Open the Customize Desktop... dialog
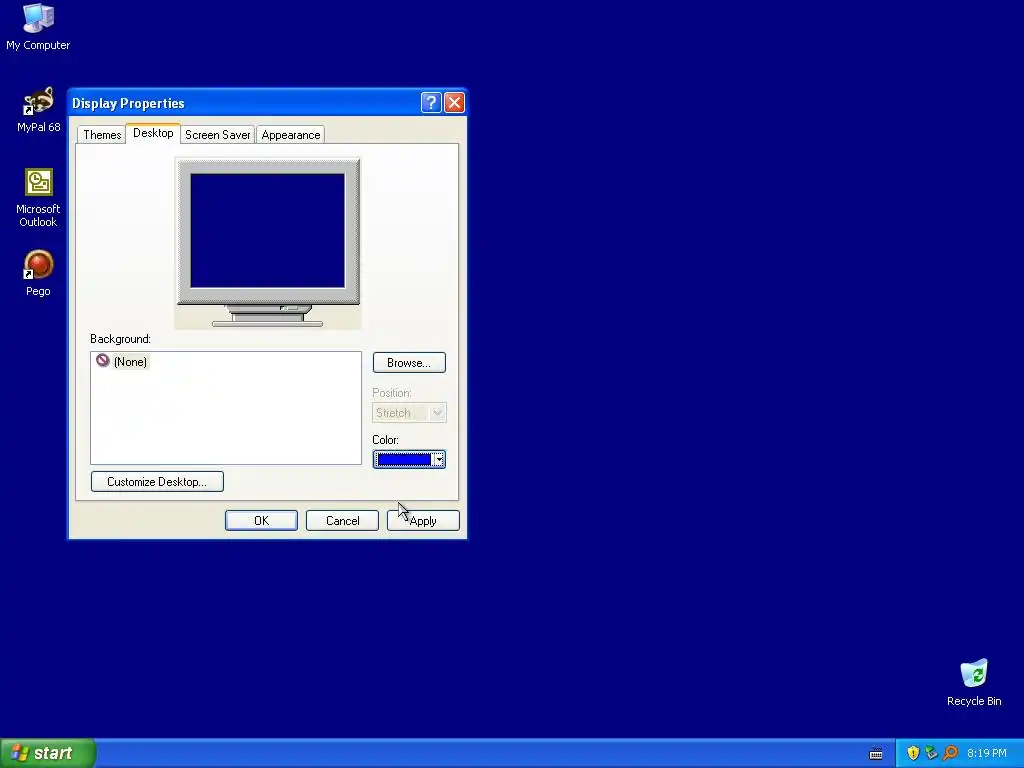This screenshot has width=1024, height=768. 157,481
